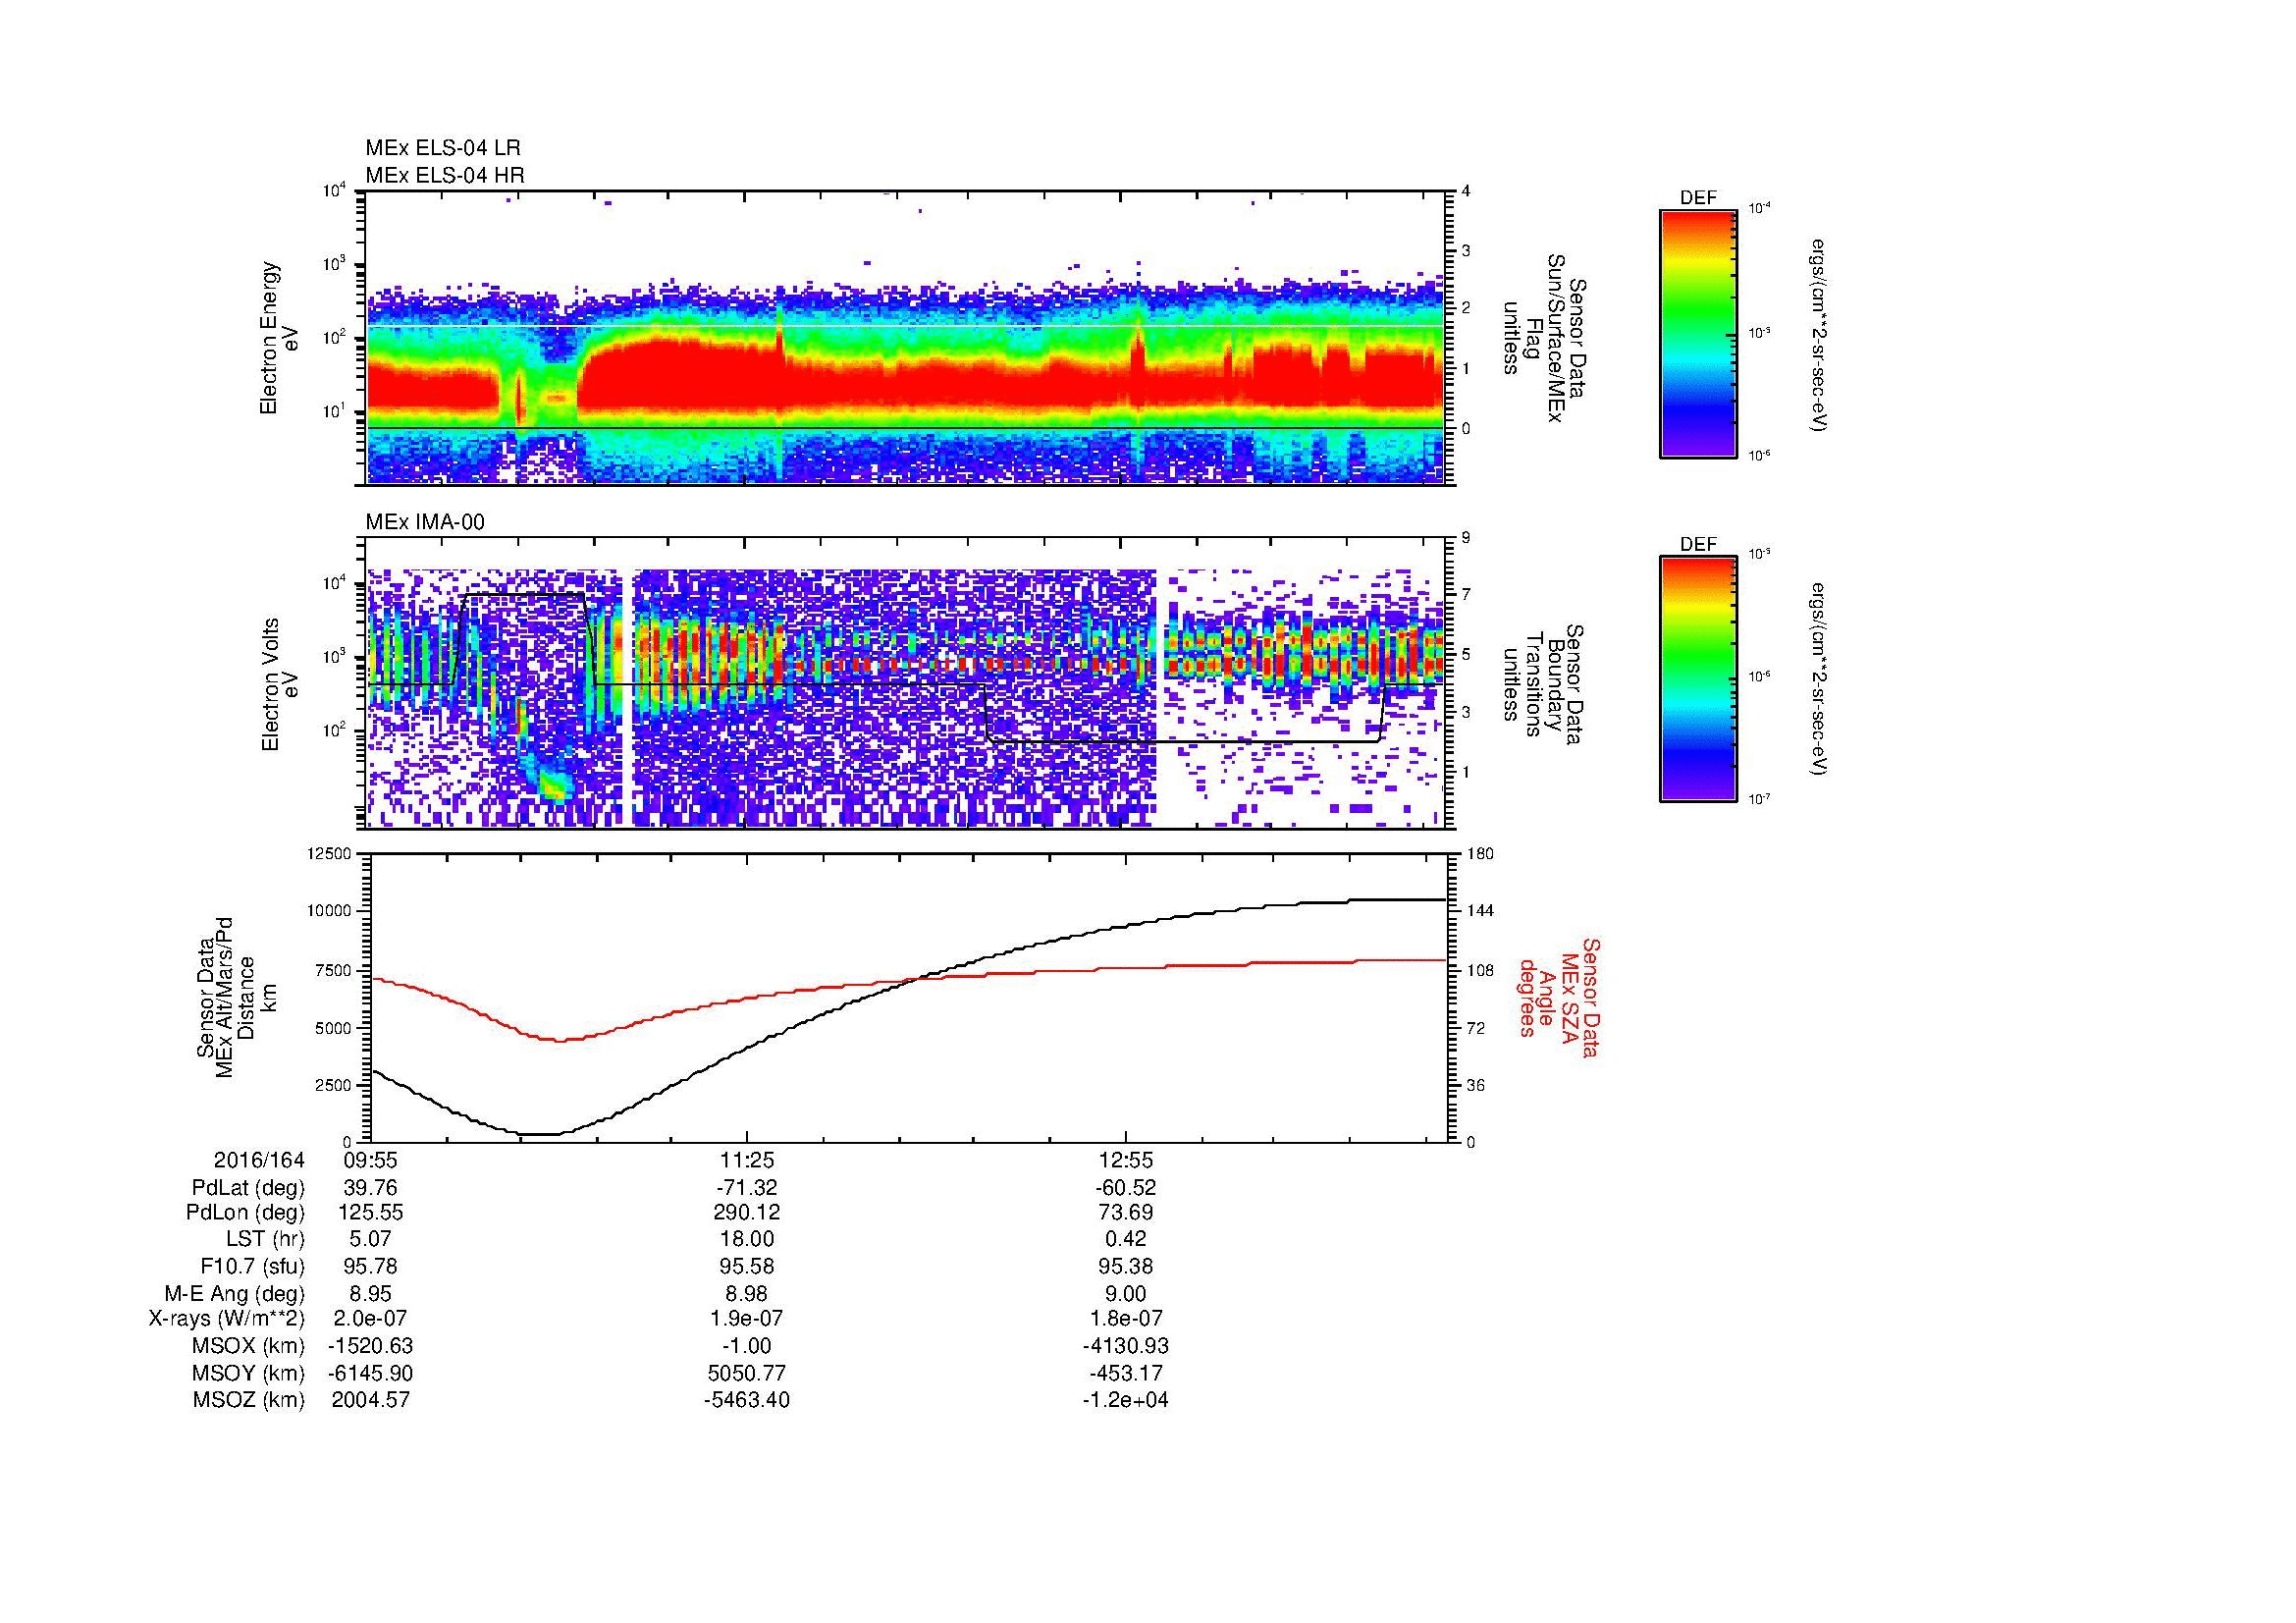The width and height of the screenshot is (2296, 1623).
Task: Click the PdLat value '-60.52'
Action: pyautogui.click(x=1126, y=1188)
